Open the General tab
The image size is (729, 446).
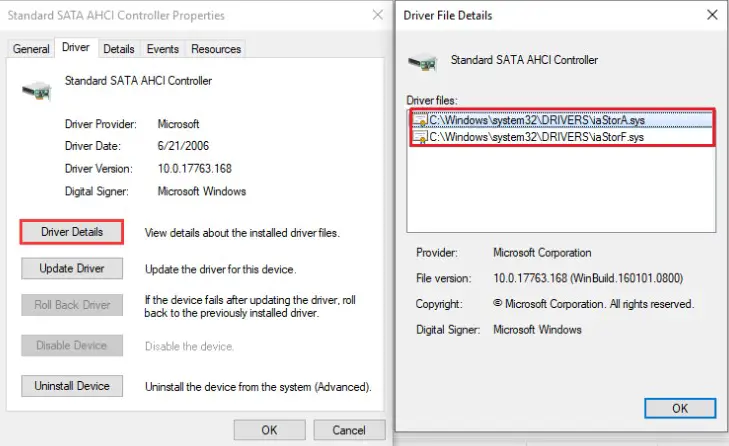tap(31, 49)
